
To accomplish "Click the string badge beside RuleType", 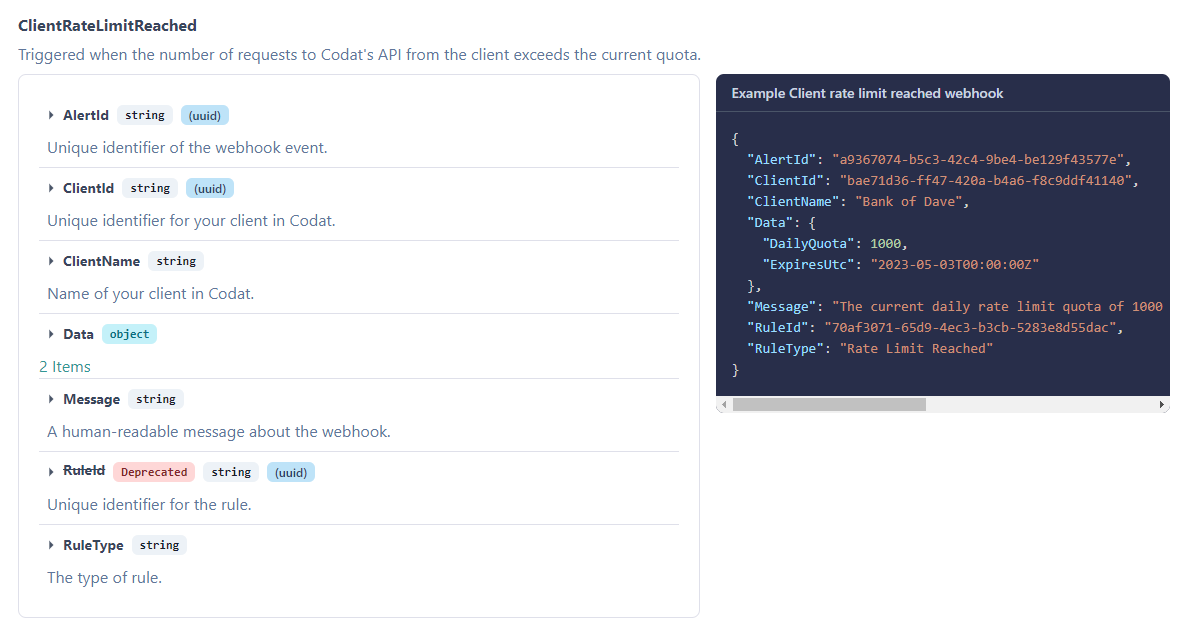I will pos(159,545).
